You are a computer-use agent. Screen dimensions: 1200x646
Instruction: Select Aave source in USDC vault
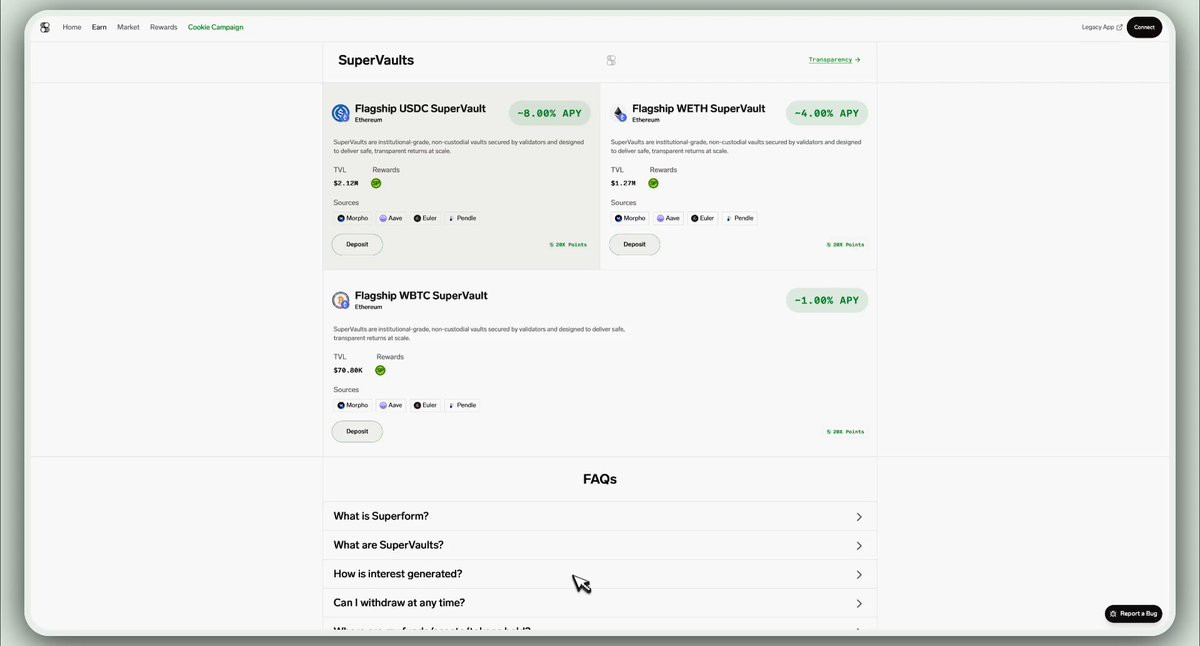point(391,218)
